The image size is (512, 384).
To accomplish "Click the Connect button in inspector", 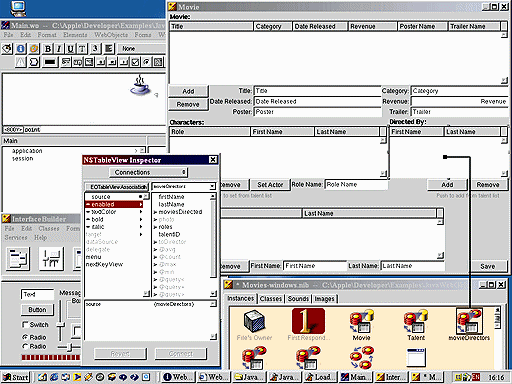I will tap(181, 354).
